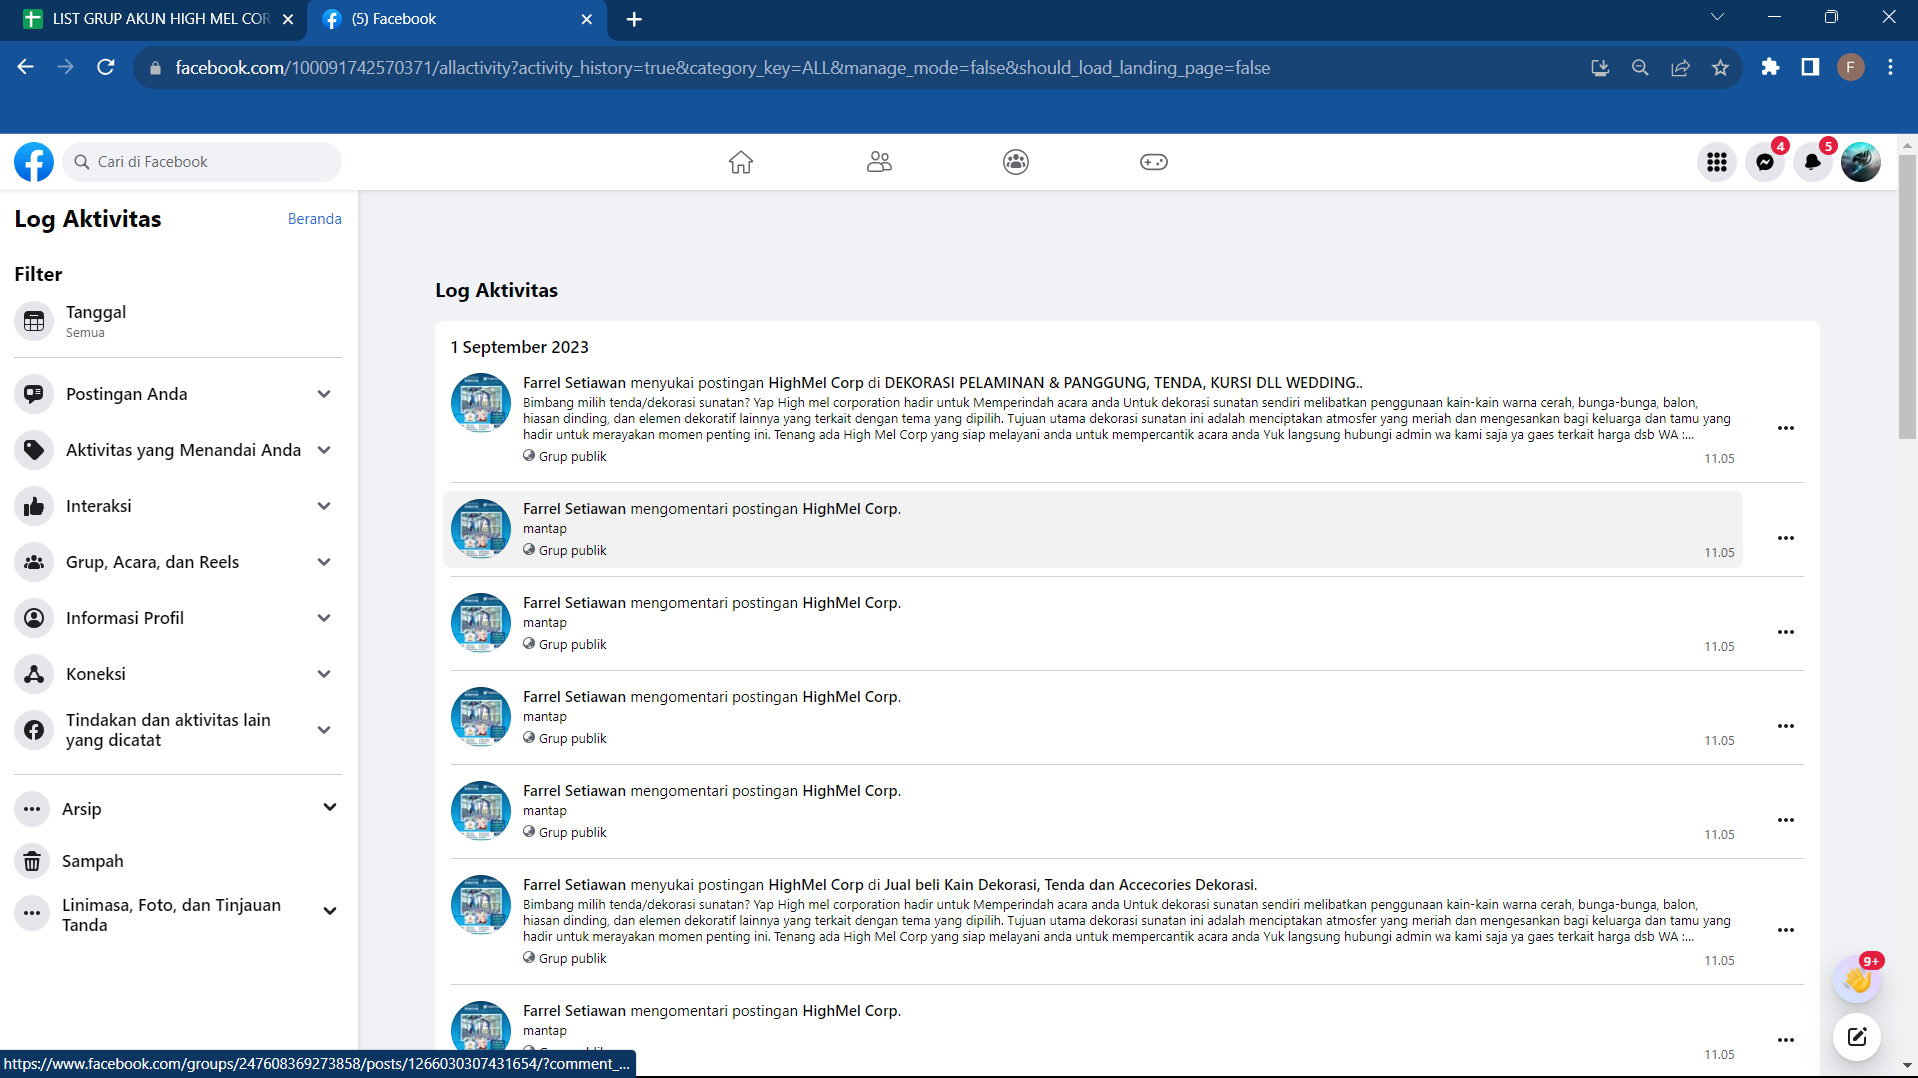Open the account profile avatar menu
The width and height of the screenshot is (1918, 1078).
[x=1861, y=162]
